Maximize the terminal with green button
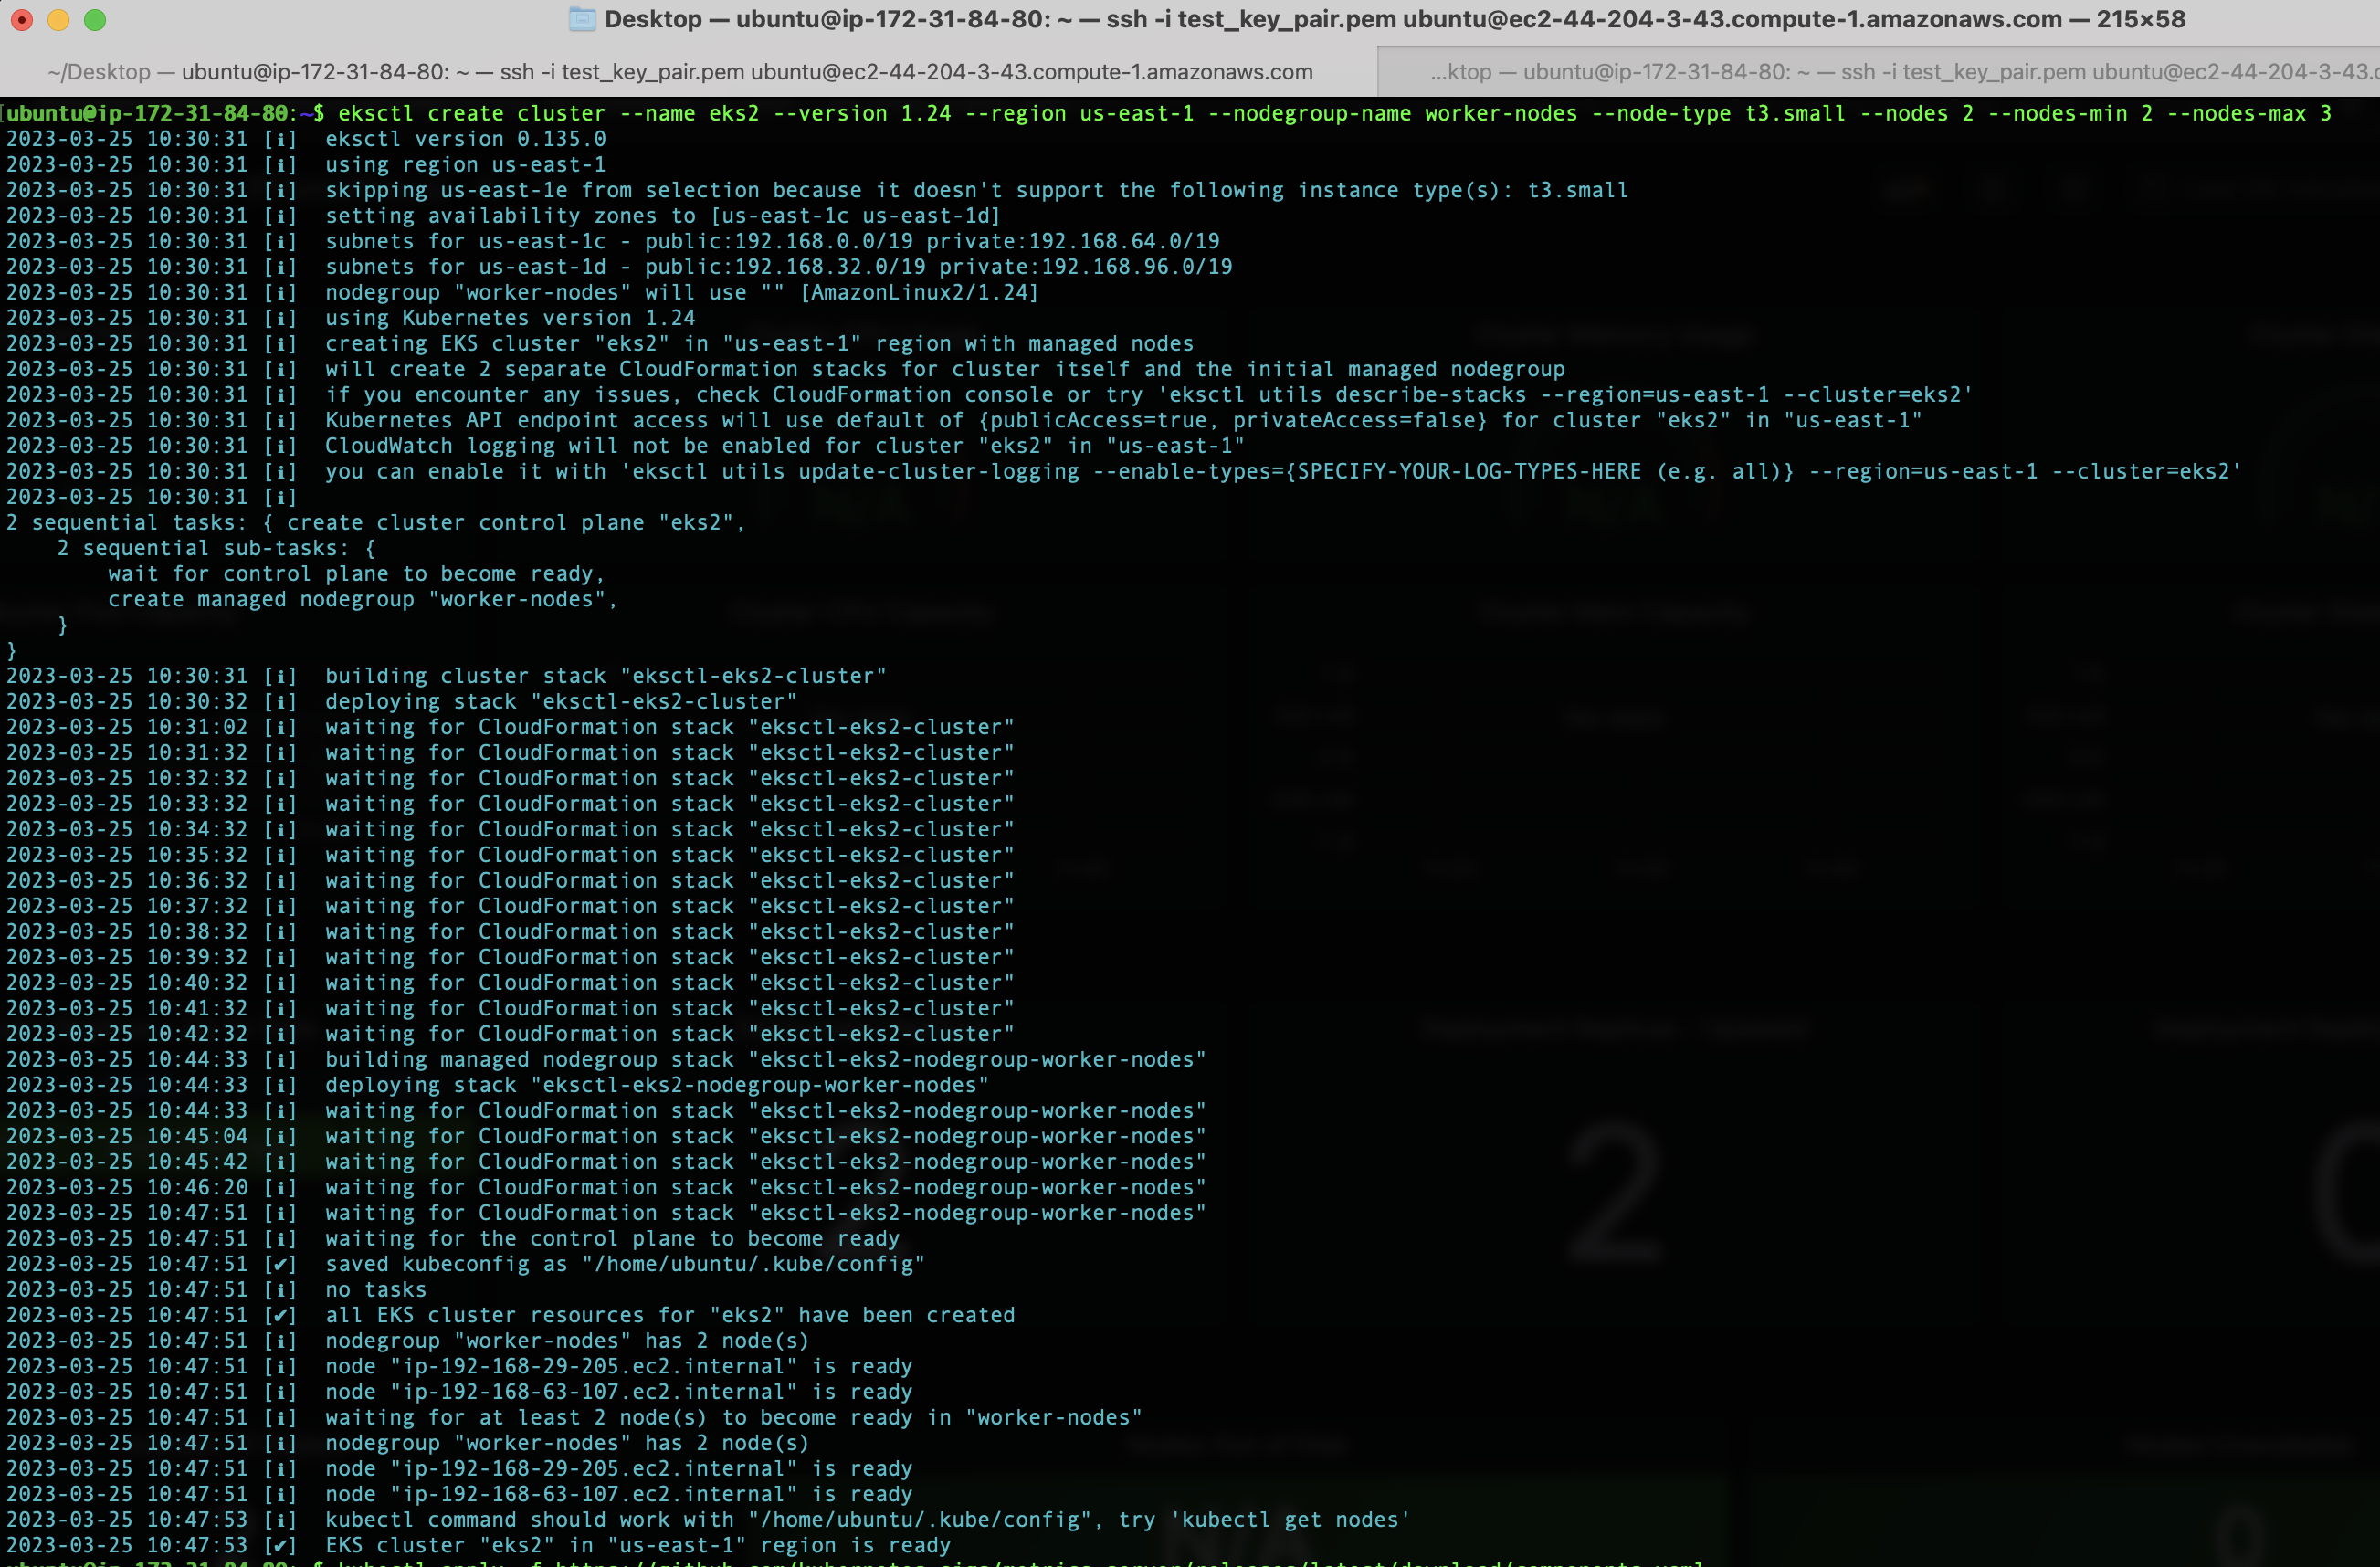 tap(95, 20)
